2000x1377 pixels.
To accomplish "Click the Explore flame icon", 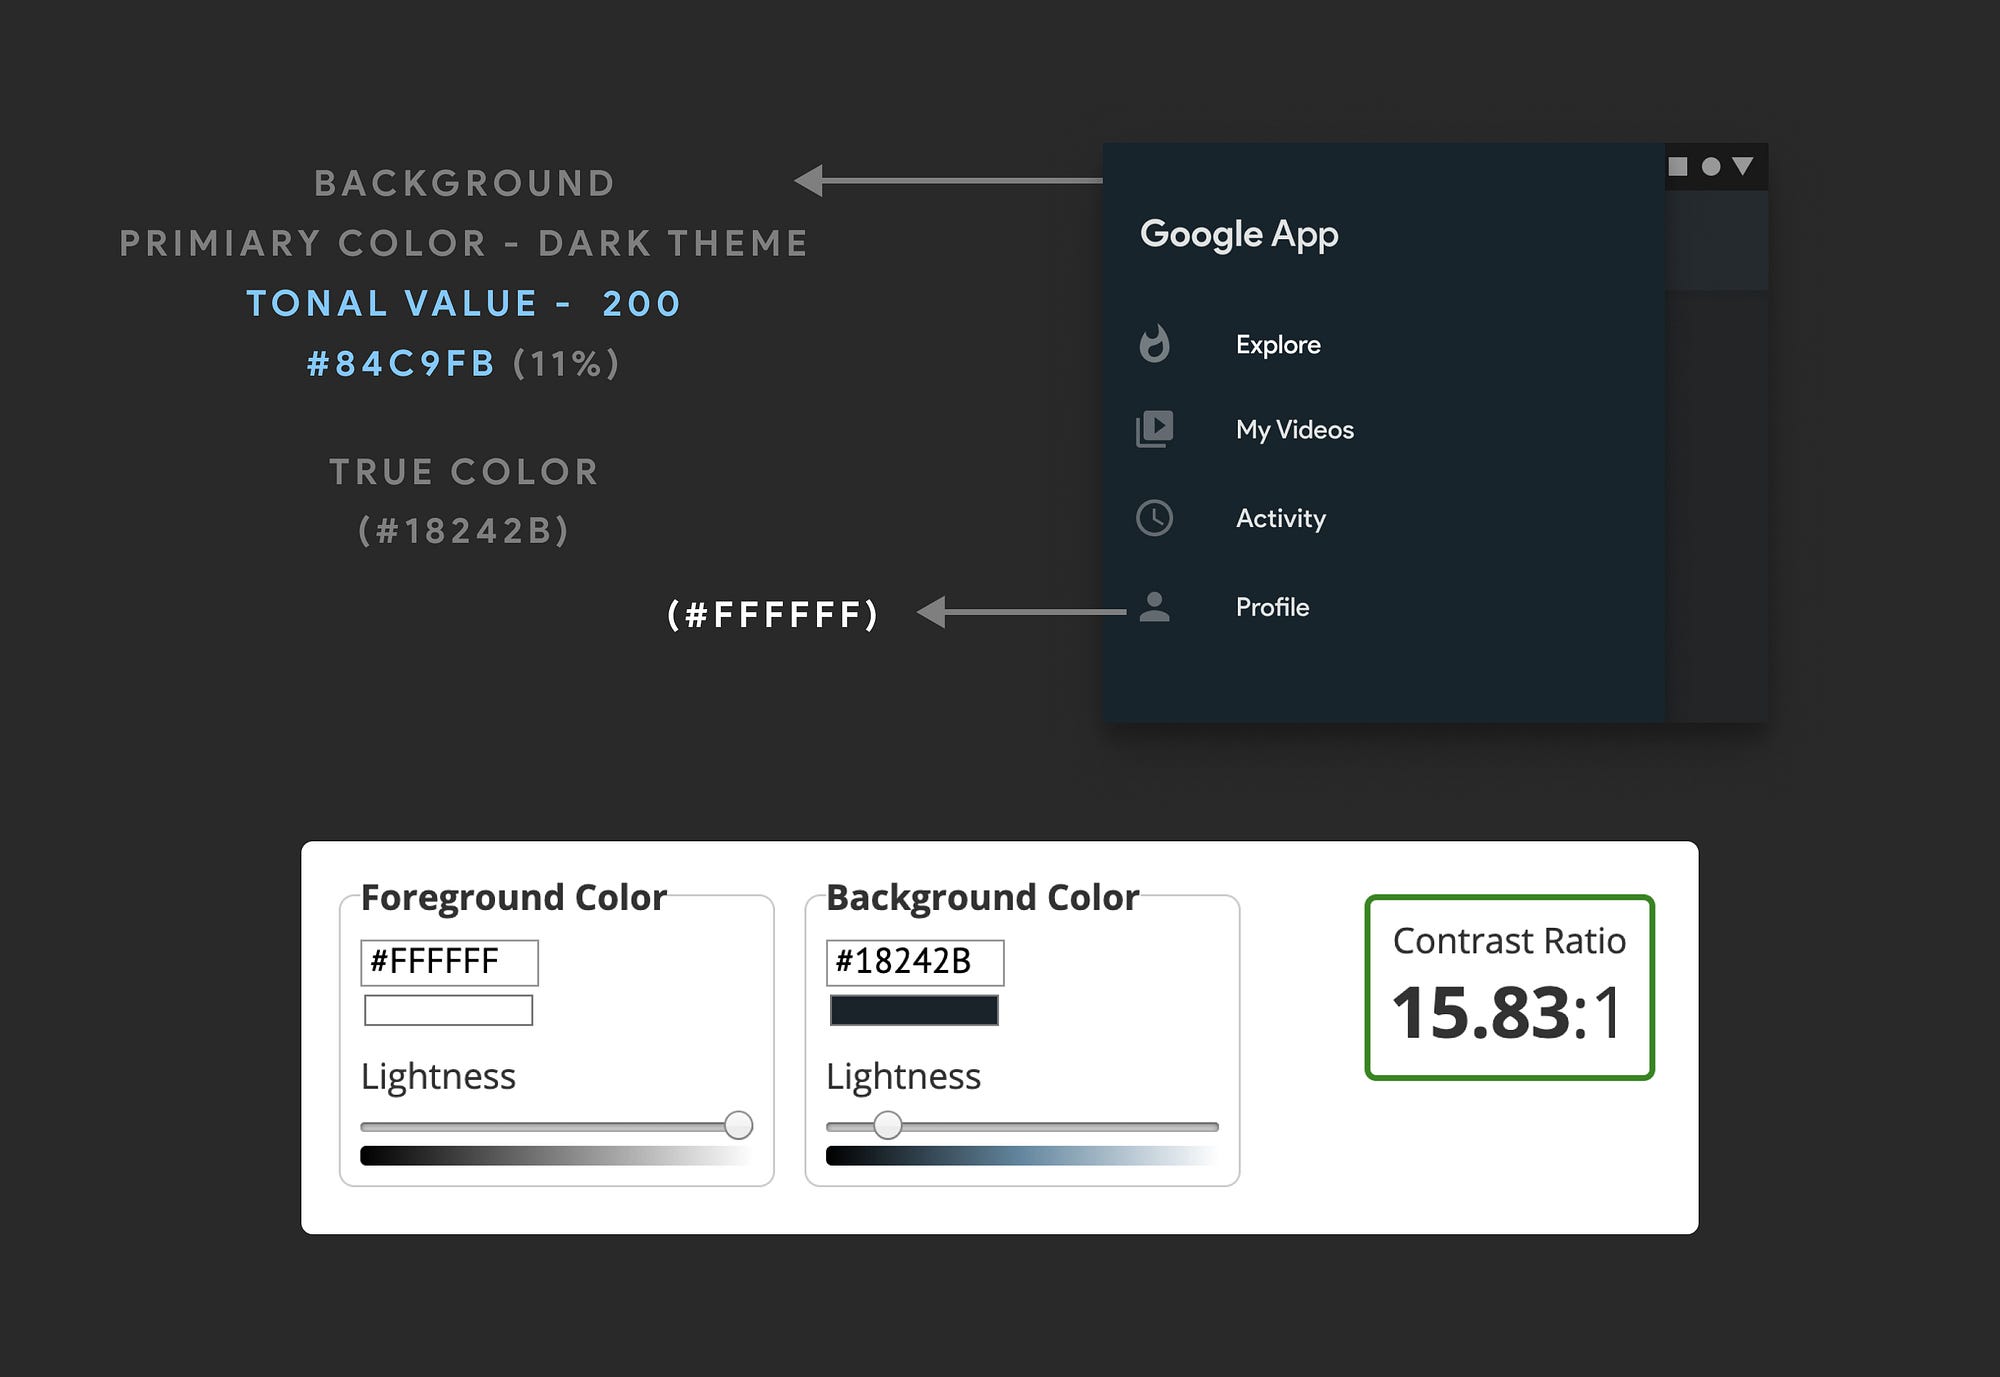I will [x=1154, y=344].
